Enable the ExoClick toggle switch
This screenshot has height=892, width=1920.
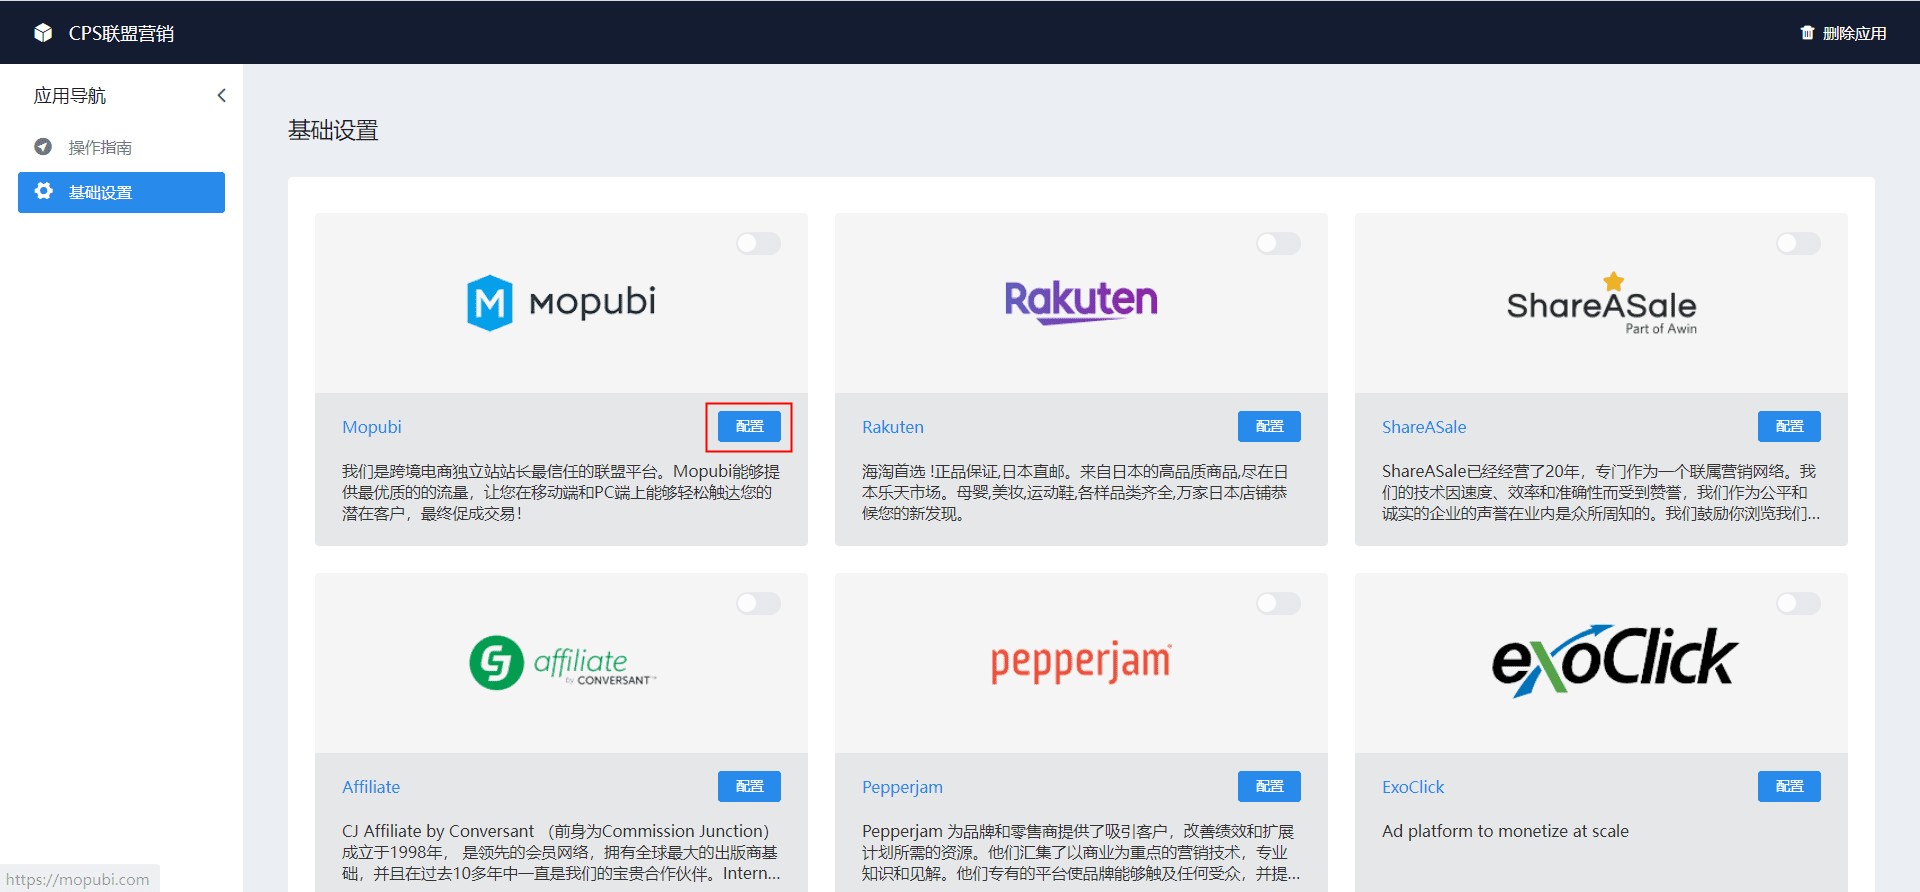[x=1798, y=603]
